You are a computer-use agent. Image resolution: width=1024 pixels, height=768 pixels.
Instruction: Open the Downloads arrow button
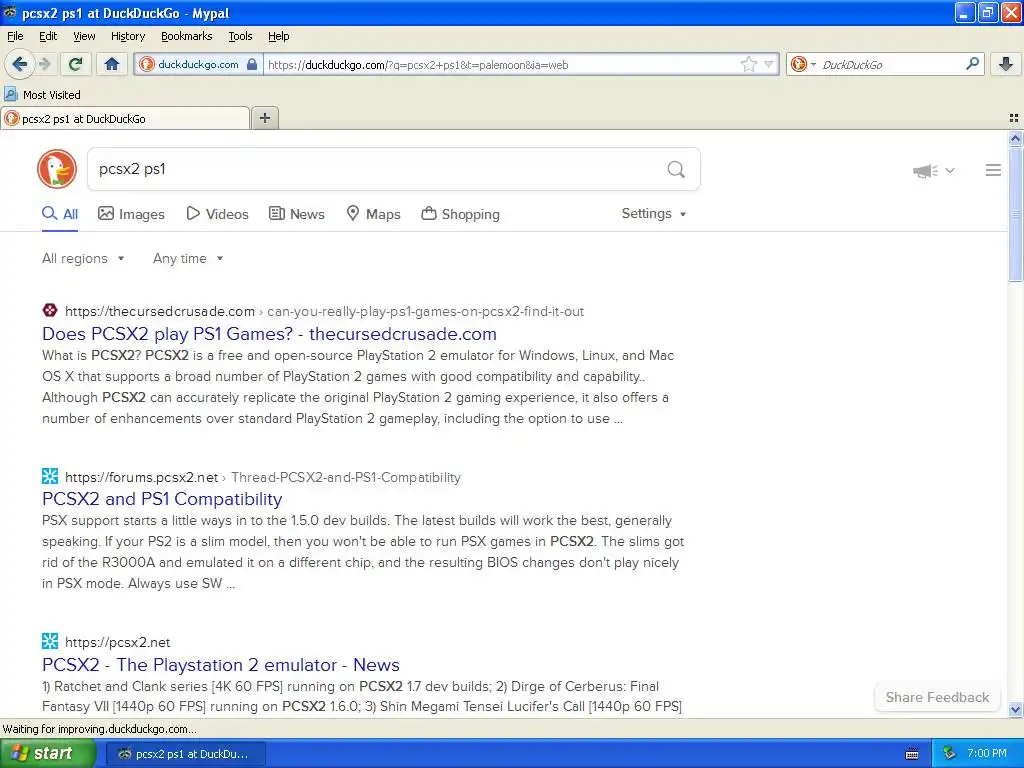coord(1006,64)
